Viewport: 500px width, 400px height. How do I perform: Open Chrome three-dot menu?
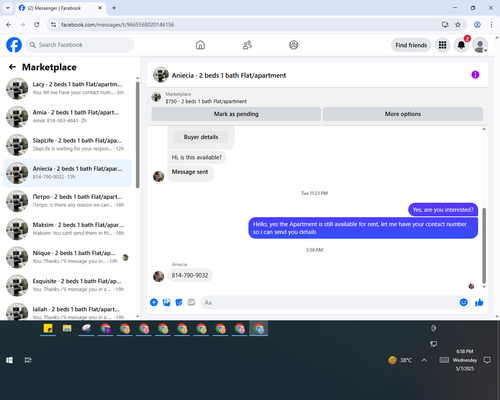pyautogui.click(x=491, y=25)
